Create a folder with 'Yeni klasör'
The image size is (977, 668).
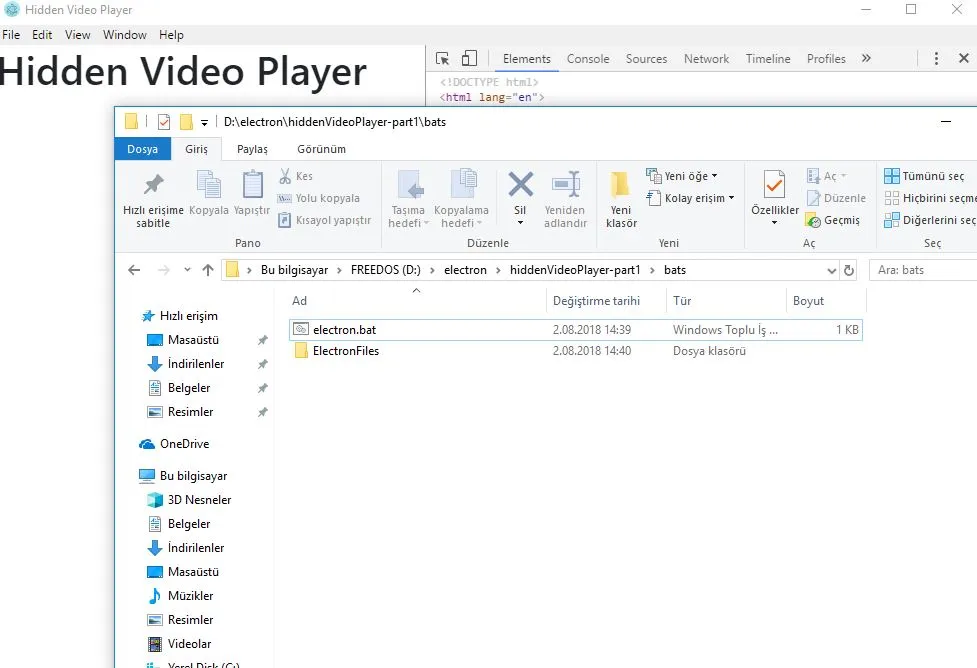click(621, 199)
